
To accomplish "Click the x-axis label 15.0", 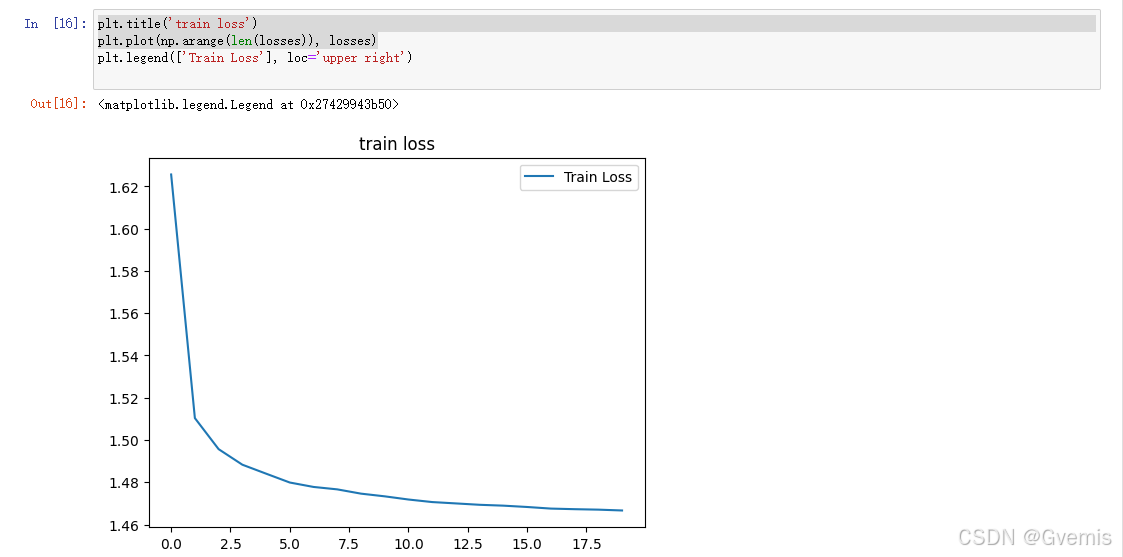I will (527, 545).
